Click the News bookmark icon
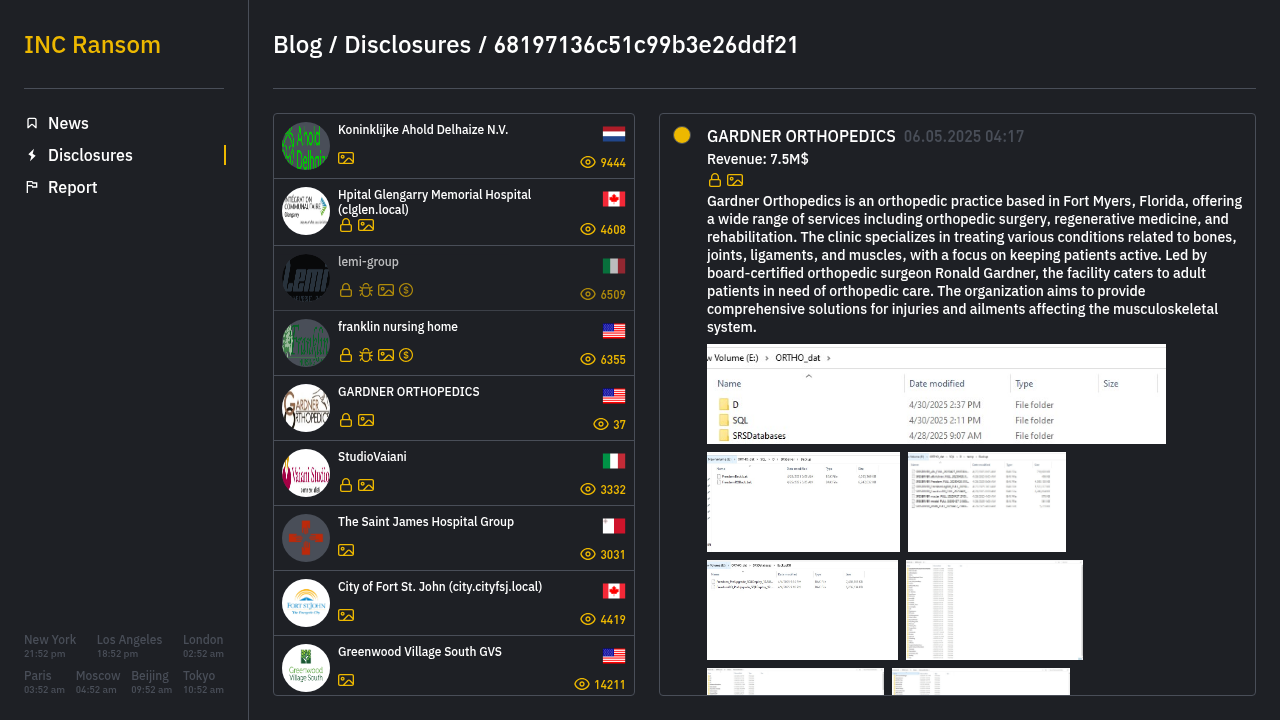Viewport: 1280px width, 720px height. click(x=32, y=123)
